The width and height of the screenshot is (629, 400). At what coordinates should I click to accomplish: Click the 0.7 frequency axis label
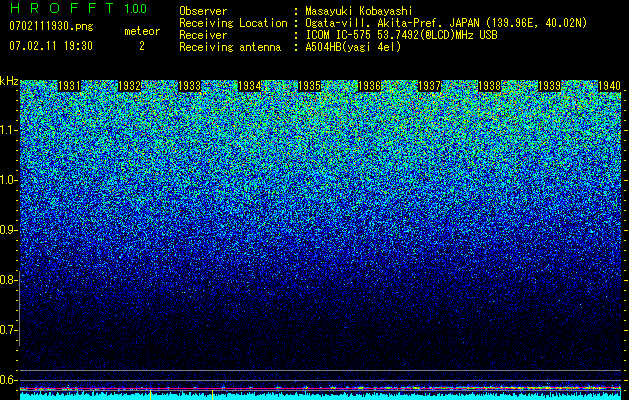click(x=8, y=330)
